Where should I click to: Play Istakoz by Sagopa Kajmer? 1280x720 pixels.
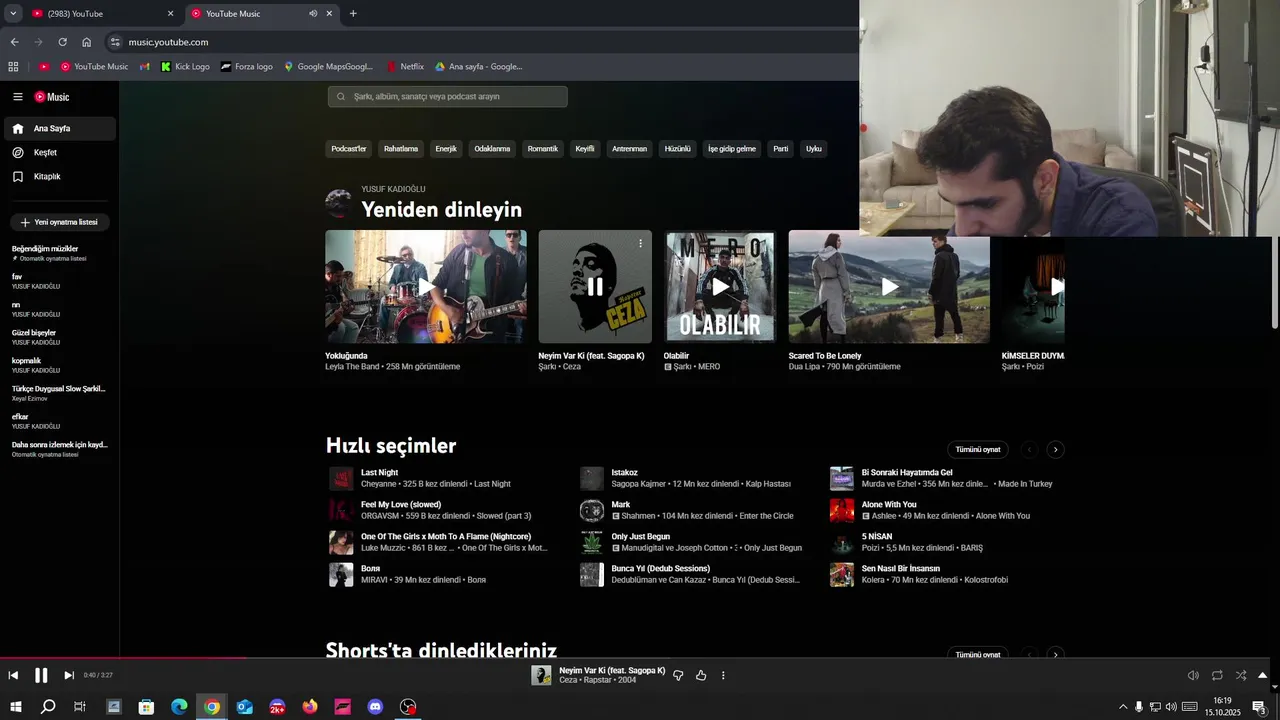click(592, 478)
